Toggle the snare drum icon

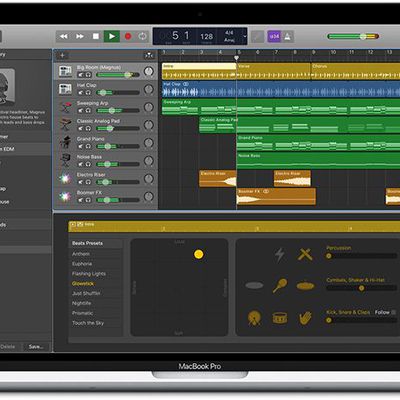coord(280,318)
